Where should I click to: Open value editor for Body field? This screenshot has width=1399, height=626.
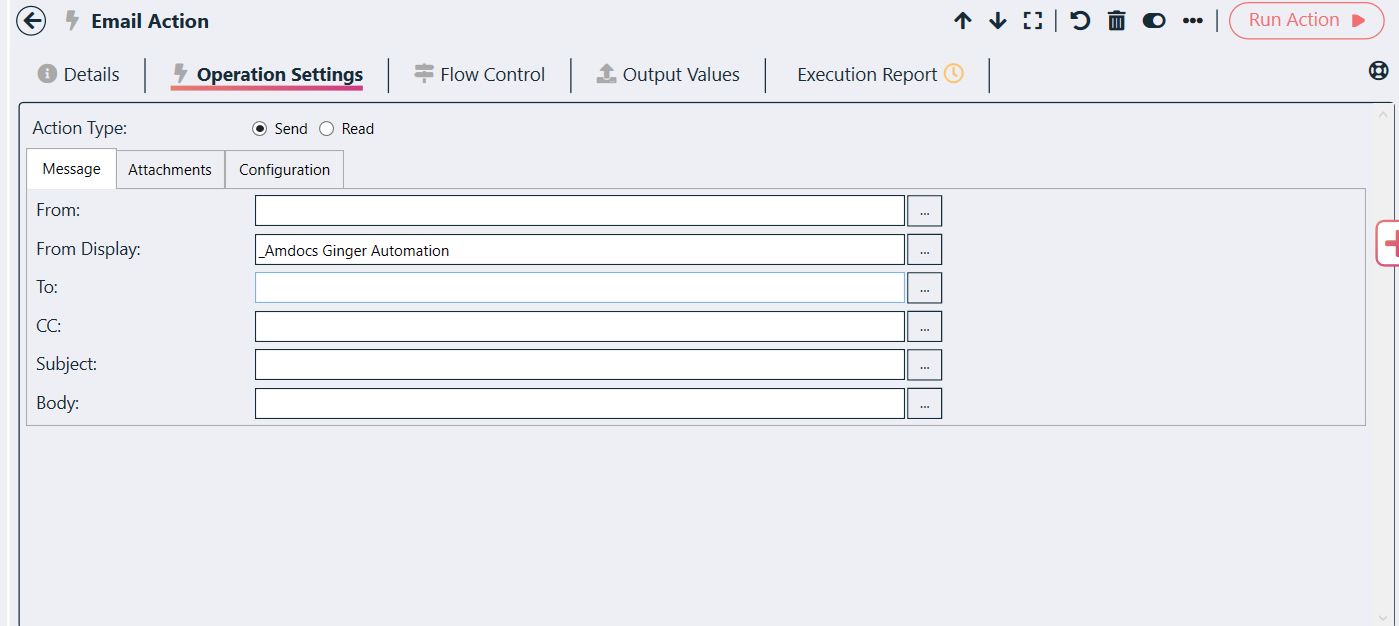pyautogui.click(x=925, y=404)
